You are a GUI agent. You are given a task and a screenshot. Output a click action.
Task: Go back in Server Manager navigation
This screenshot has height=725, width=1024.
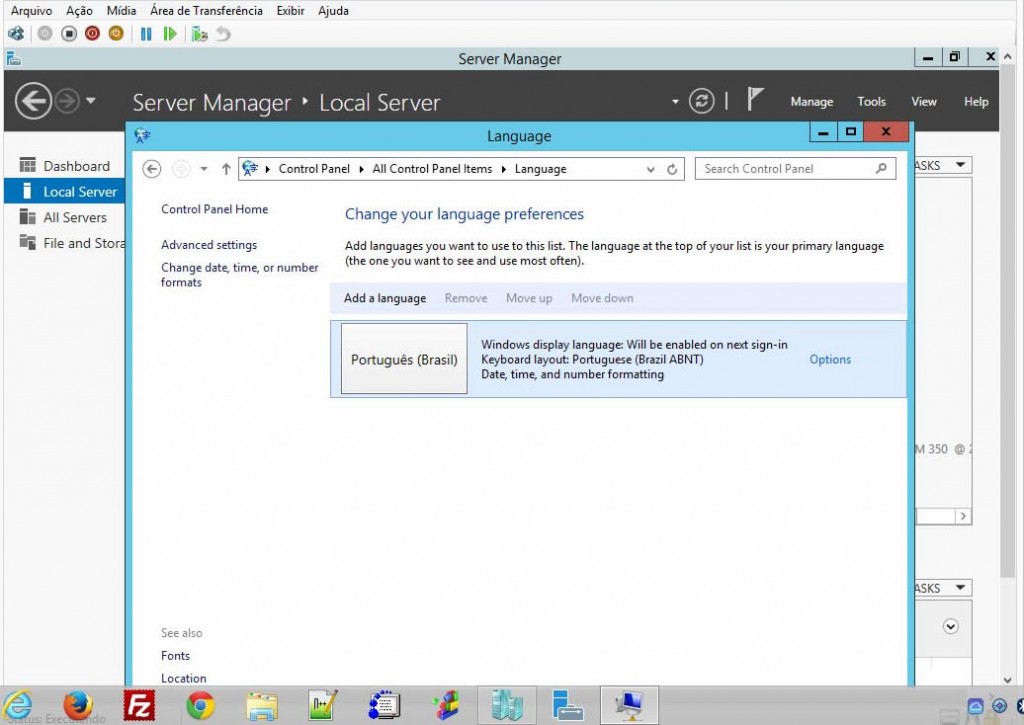[x=33, y=101]
